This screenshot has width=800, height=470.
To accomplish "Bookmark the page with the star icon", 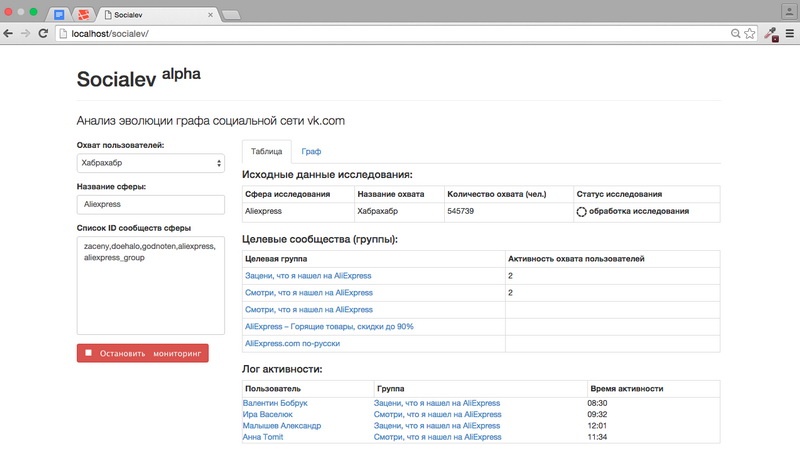I will pos(749,33).
